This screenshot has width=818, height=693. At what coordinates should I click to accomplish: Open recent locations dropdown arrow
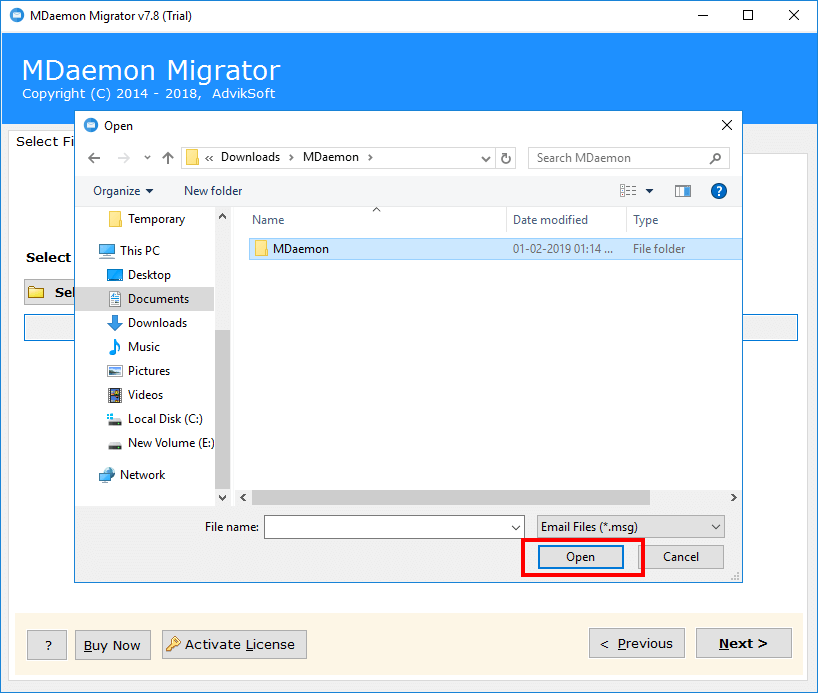click(147, 158)
